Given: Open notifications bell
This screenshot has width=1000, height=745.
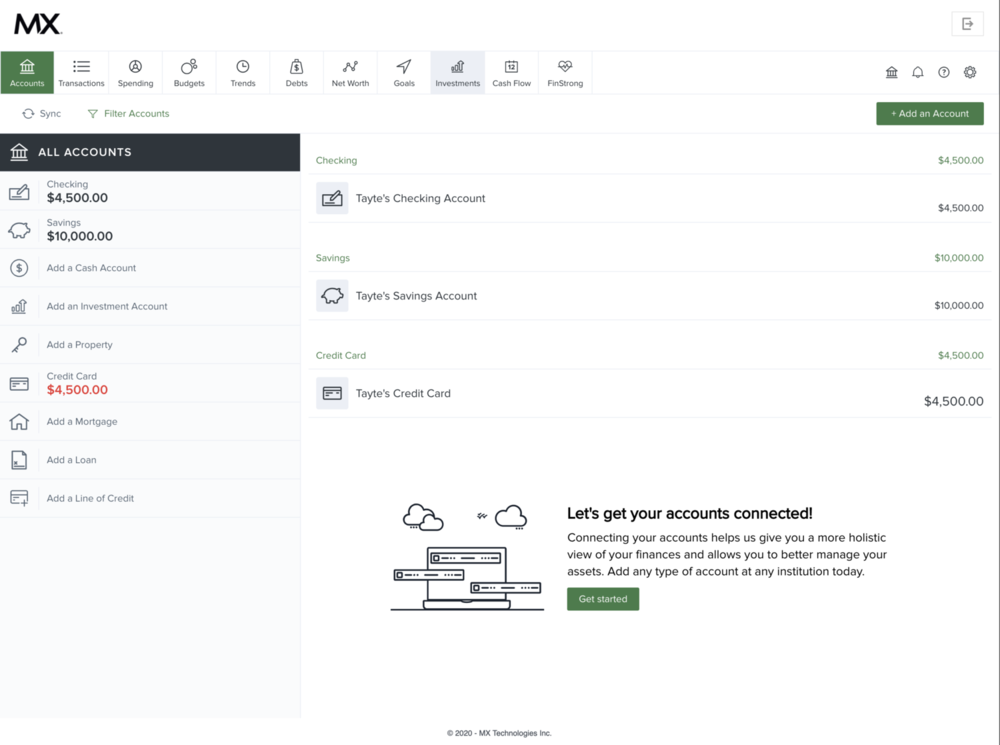Looking at the screenshot, I should [x=918, y=72].
